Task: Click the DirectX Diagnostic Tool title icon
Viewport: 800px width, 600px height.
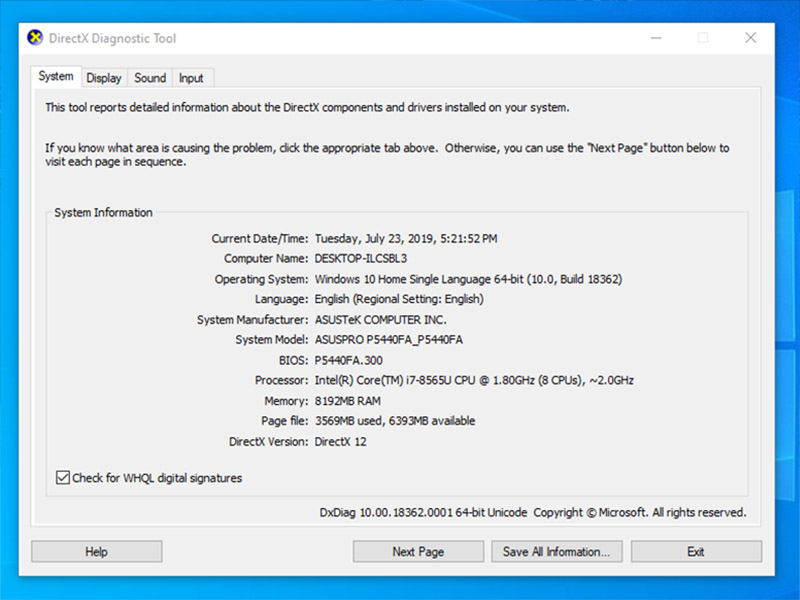Action: [x=35, y=38]
